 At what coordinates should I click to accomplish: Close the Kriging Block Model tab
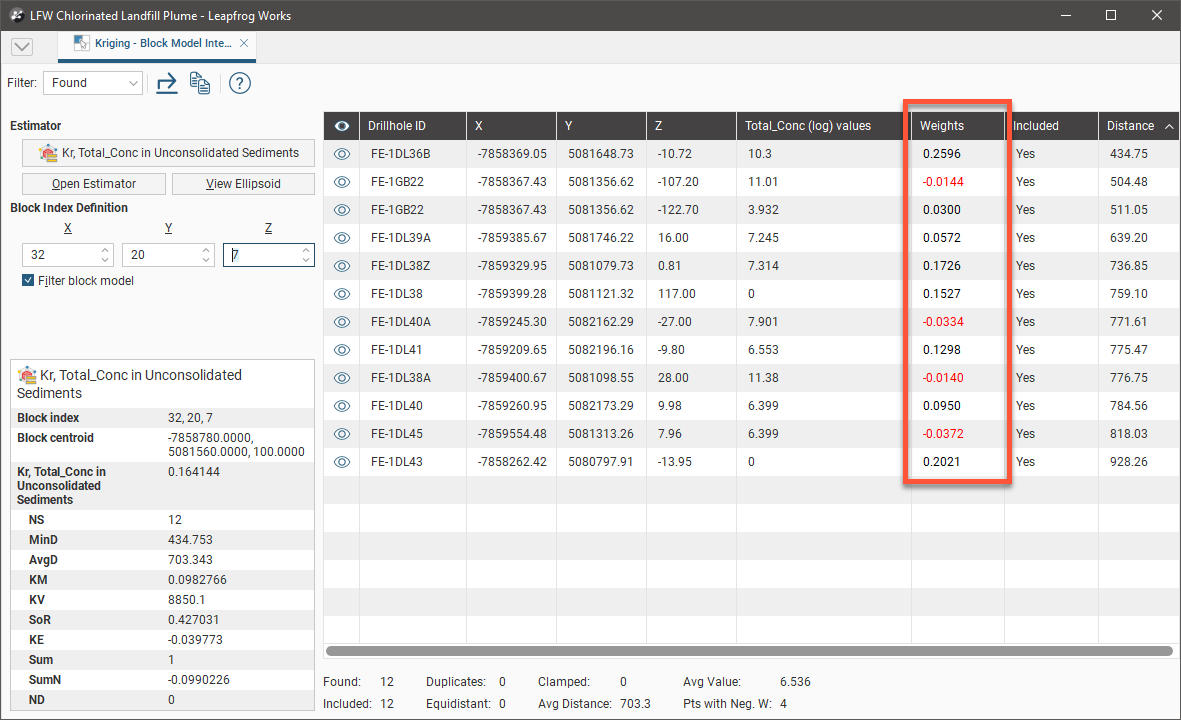[x=245, y=44]
